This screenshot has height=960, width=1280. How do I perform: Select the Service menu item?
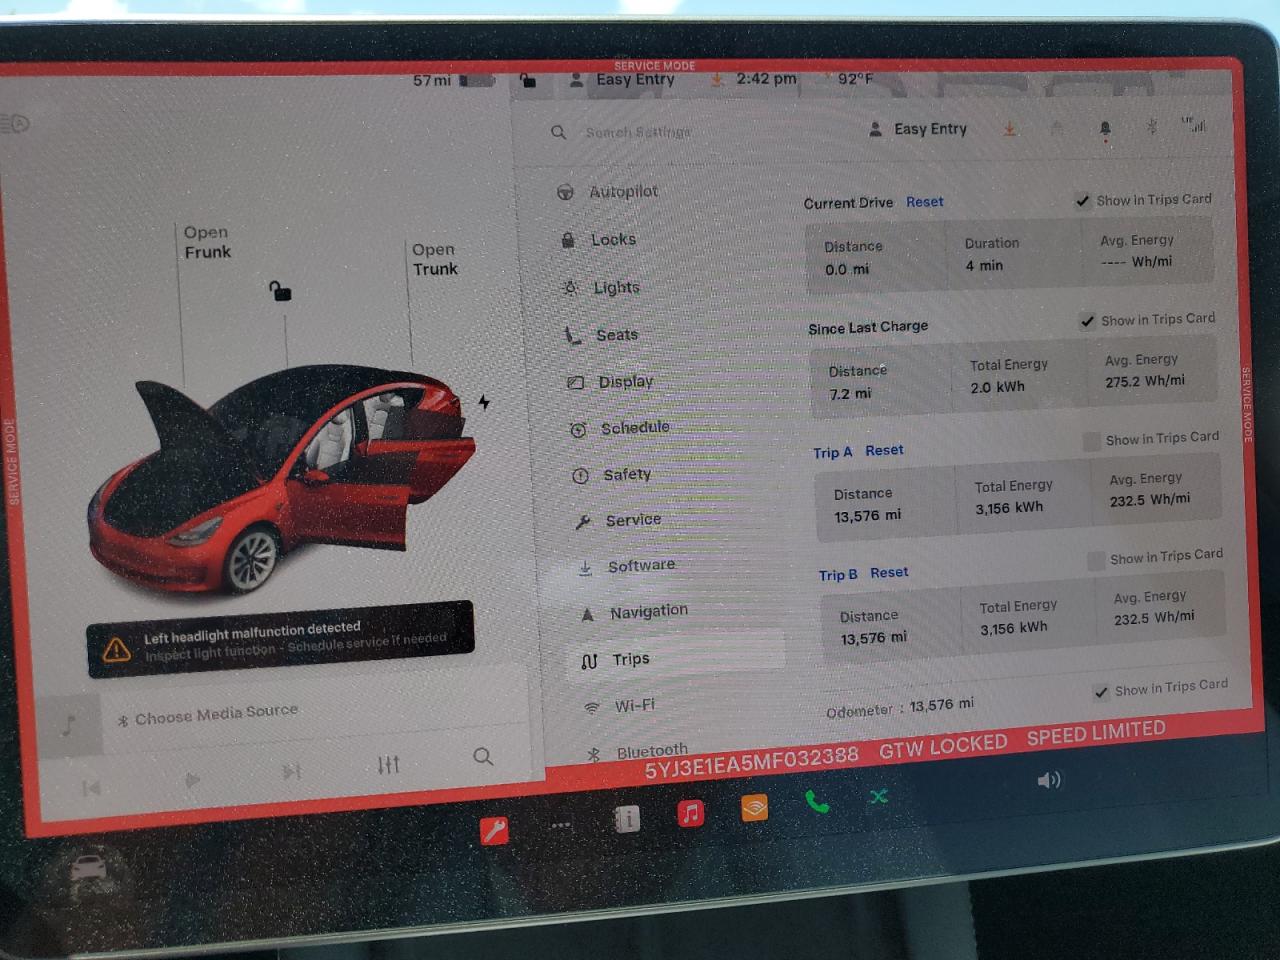coord(619,520)
